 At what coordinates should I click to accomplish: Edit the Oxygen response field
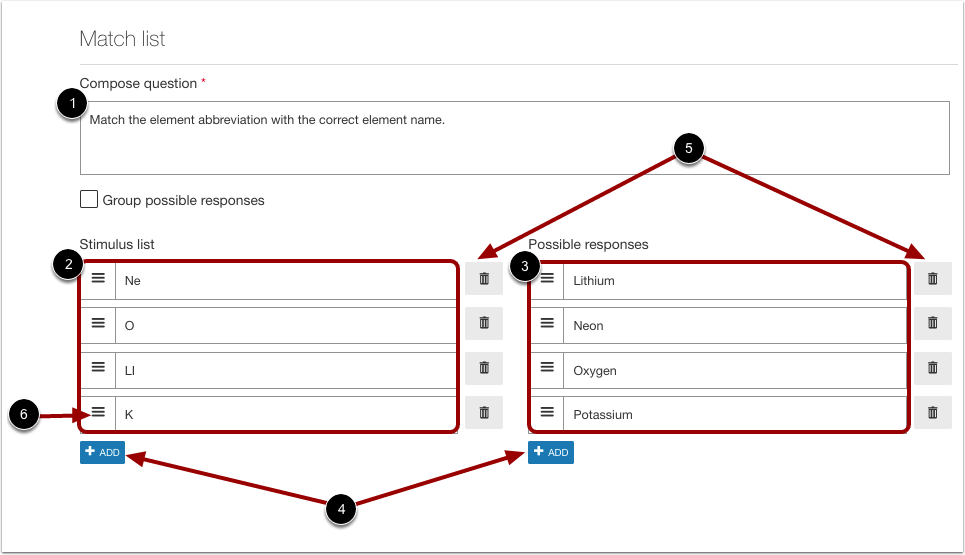[735, 370]
